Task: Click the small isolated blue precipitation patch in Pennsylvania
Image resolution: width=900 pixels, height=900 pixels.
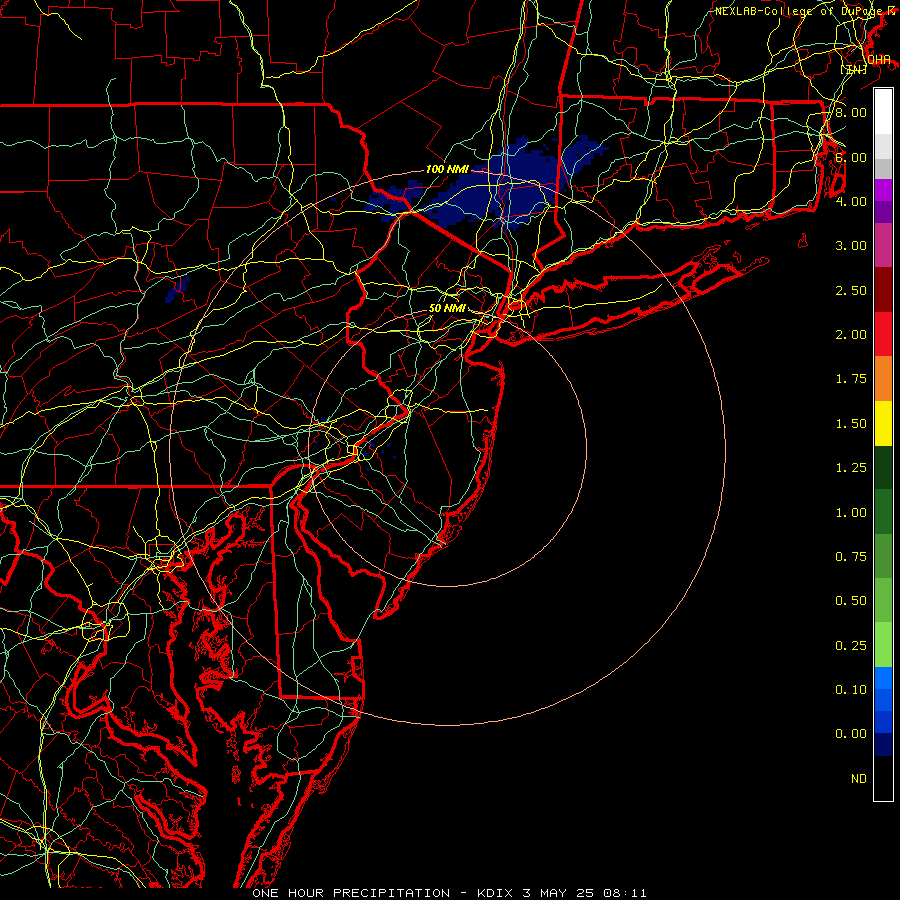Action: click(x=177, y=289)
